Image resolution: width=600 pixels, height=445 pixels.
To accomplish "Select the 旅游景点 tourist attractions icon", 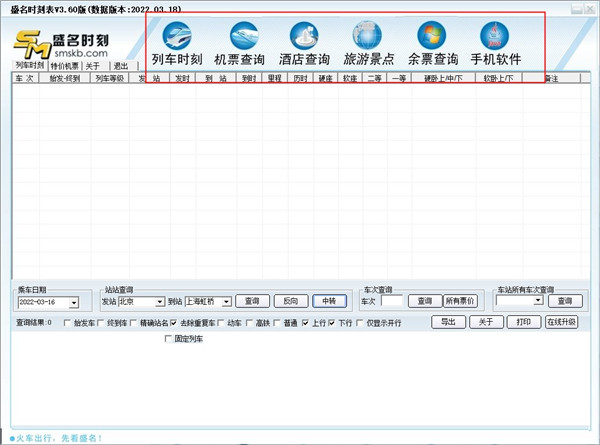I will click(368, 44).
